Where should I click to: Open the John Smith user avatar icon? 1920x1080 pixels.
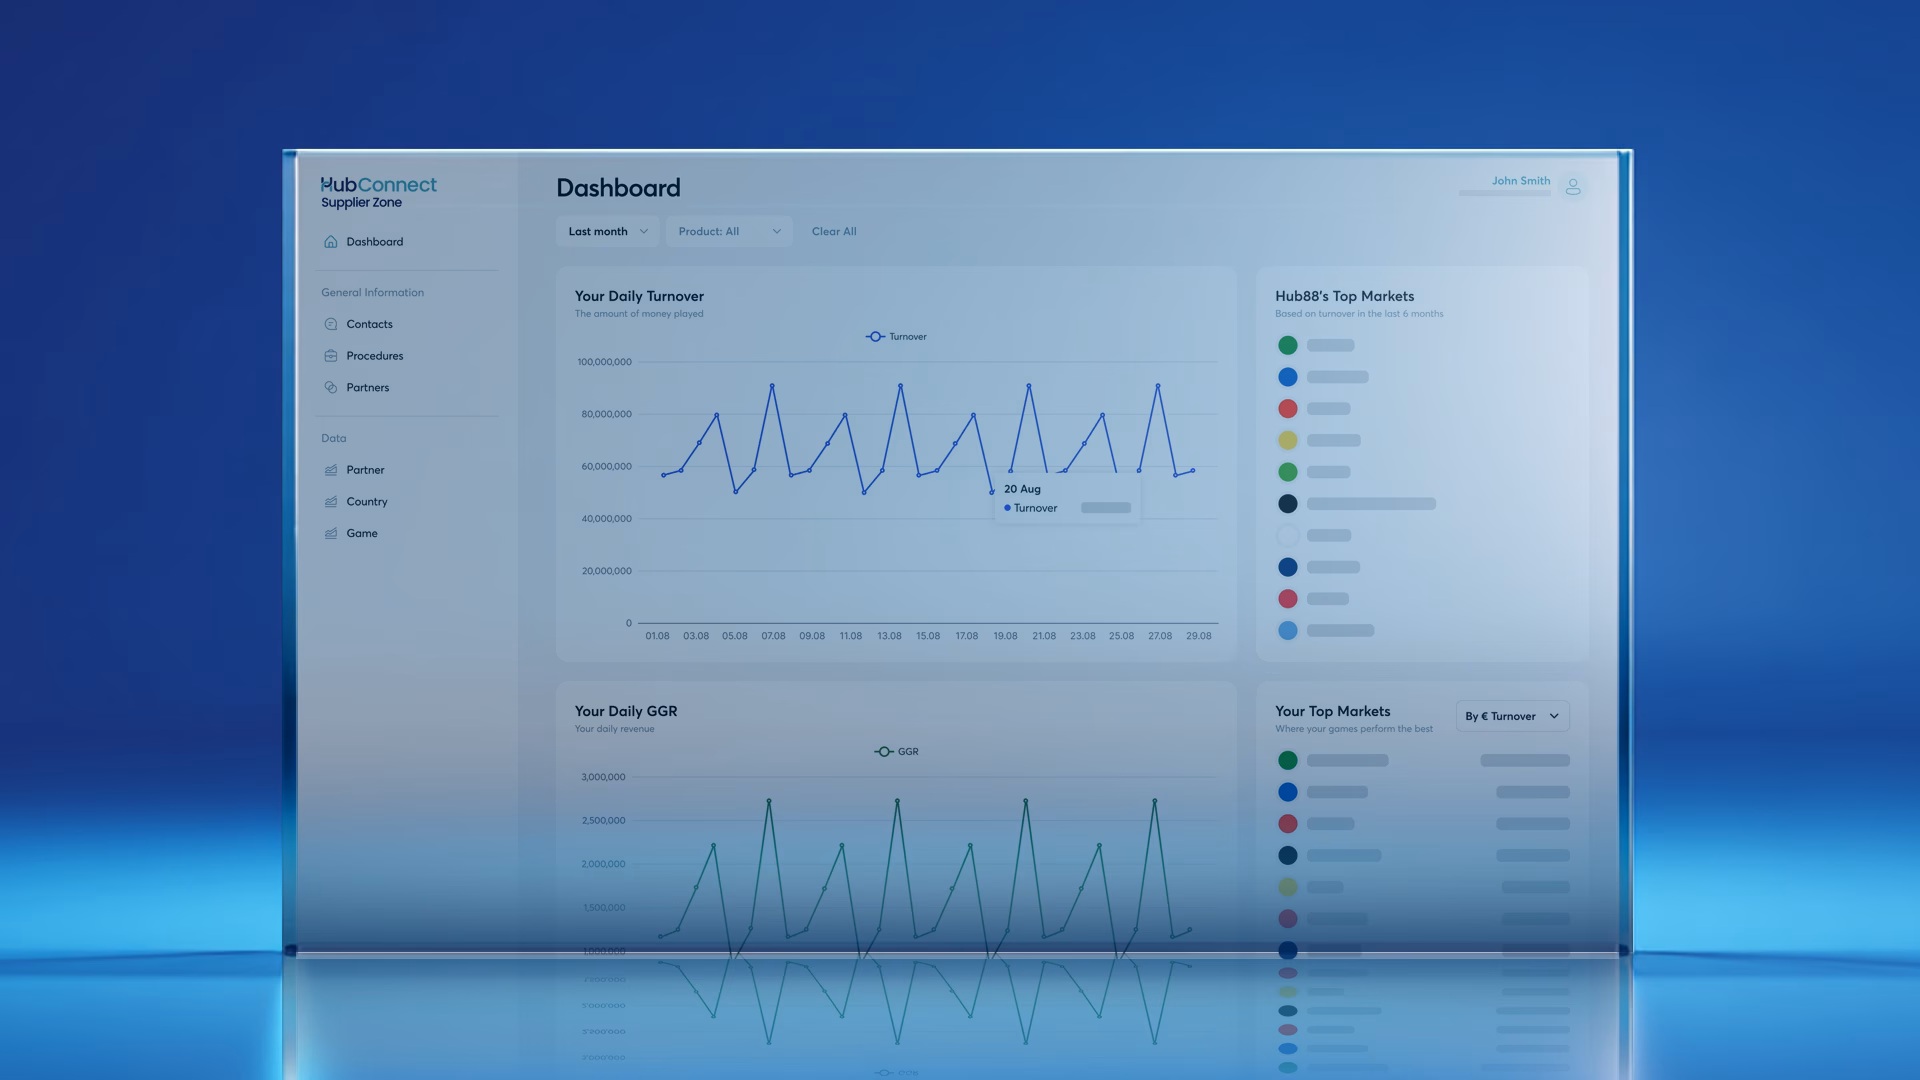point(1573,187)
